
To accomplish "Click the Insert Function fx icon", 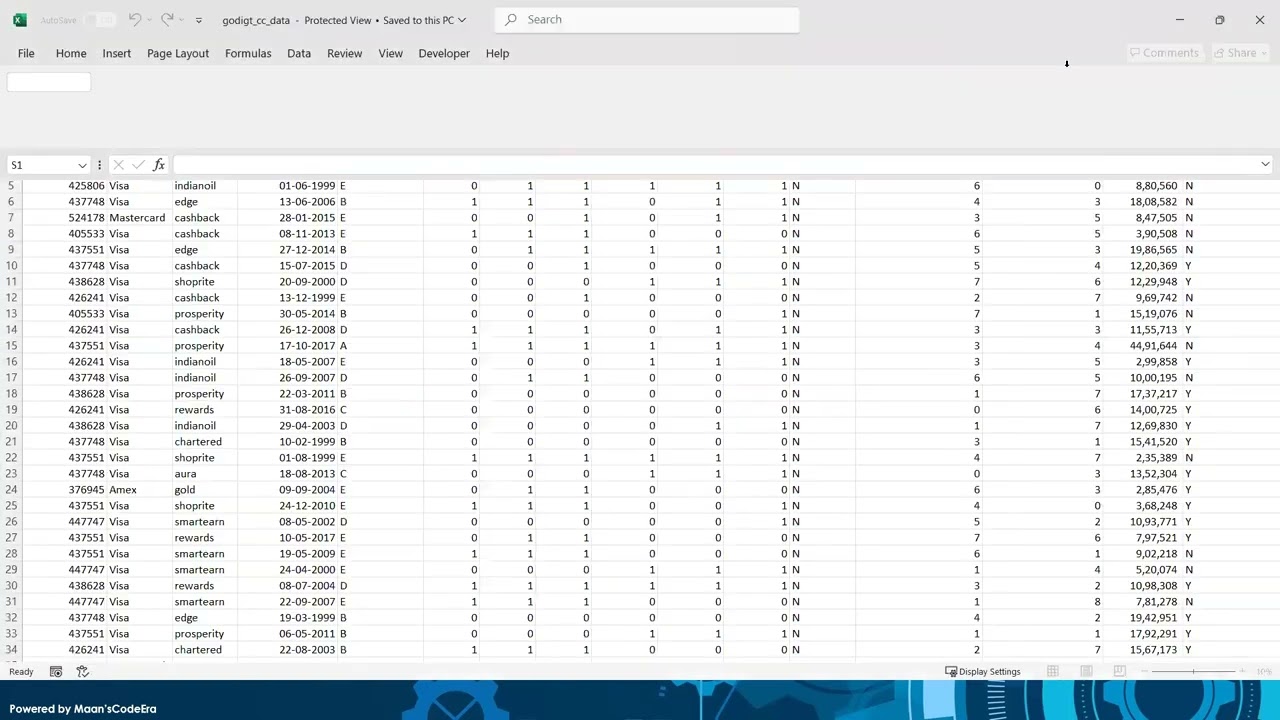I will coord(159,165).
